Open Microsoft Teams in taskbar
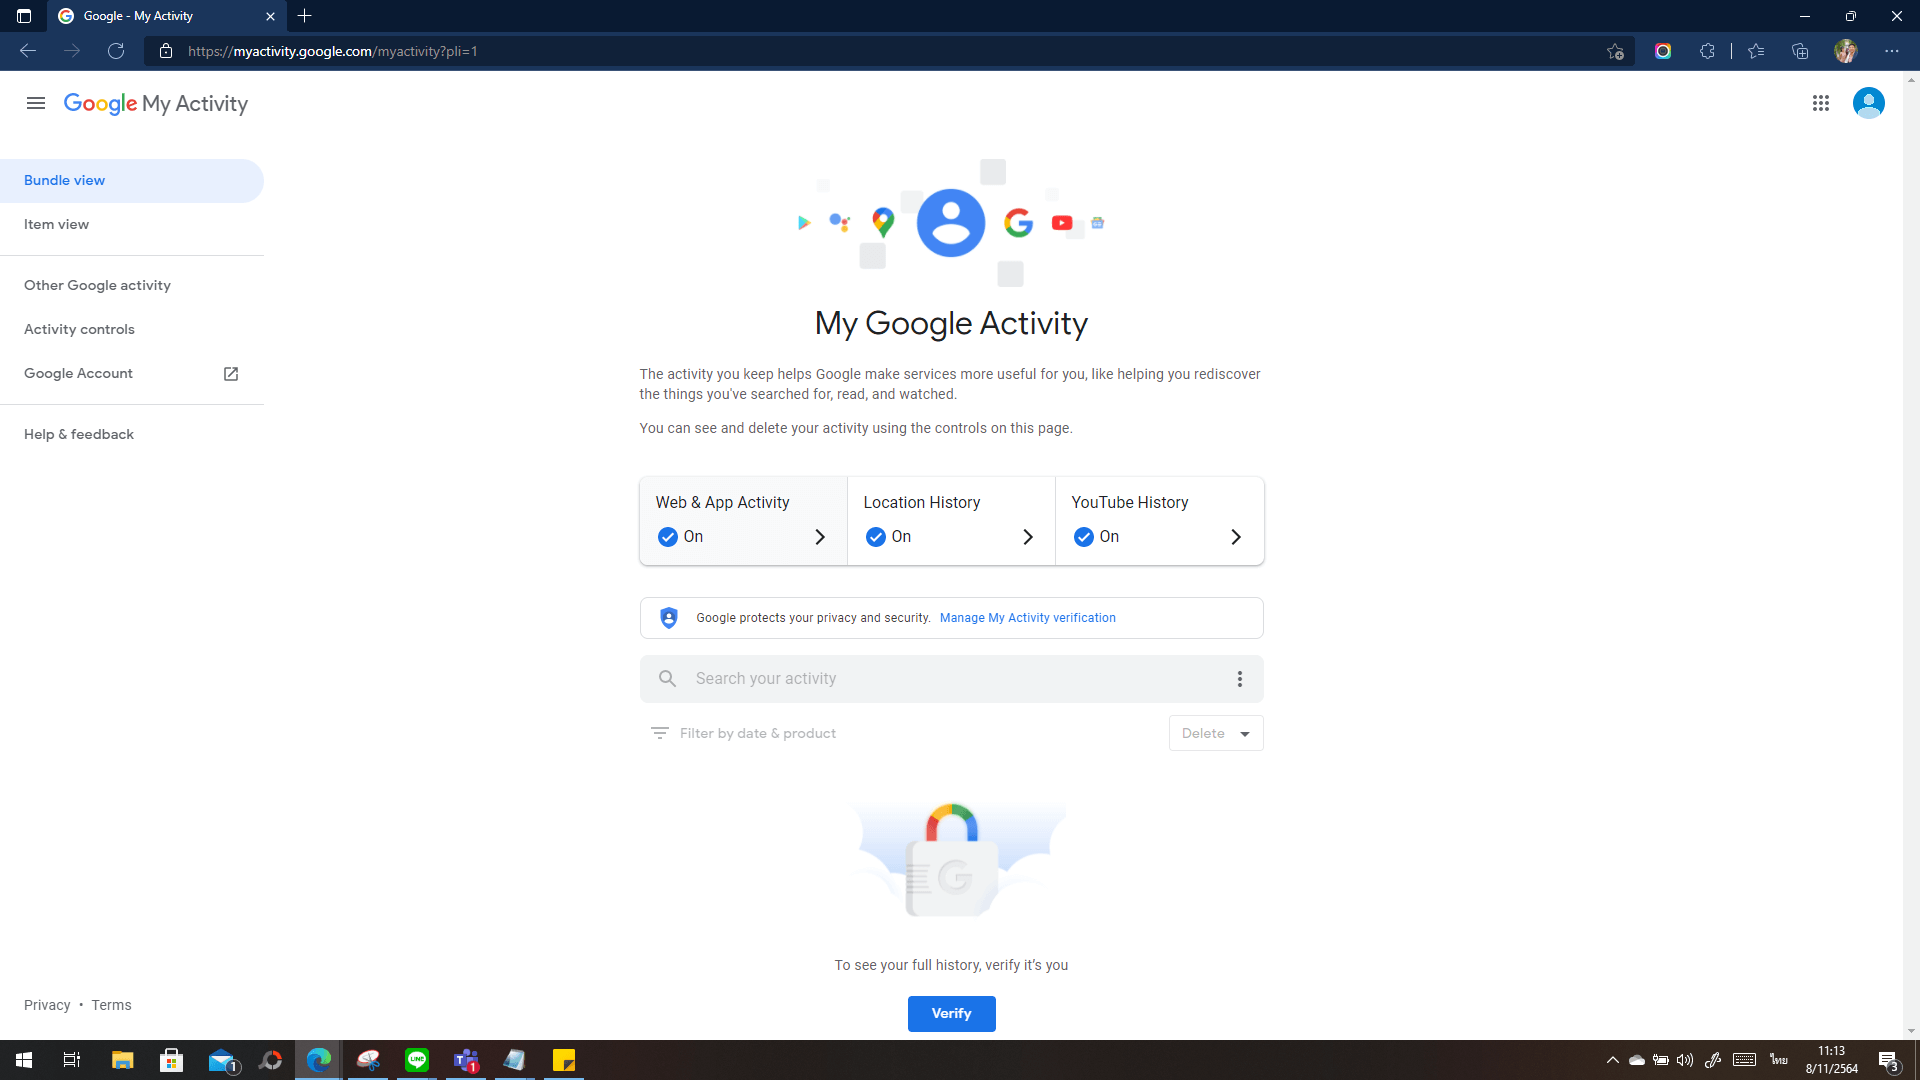Screen dimensions: 1920x1080 [466, 1060]
